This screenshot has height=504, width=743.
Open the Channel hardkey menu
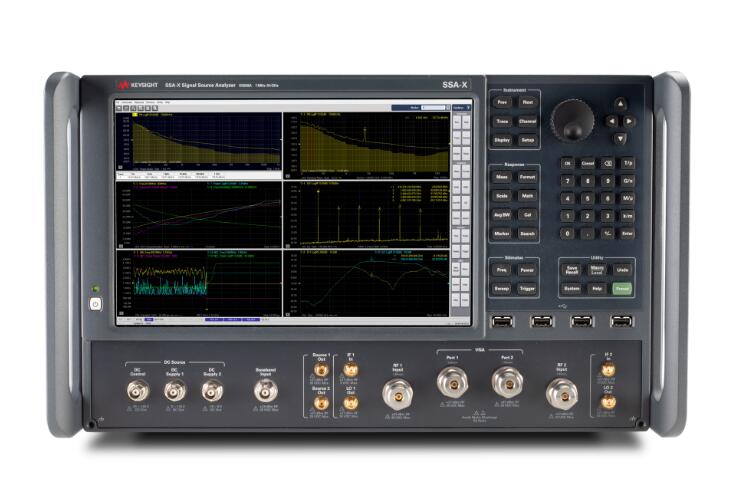(x=527, y=122)
